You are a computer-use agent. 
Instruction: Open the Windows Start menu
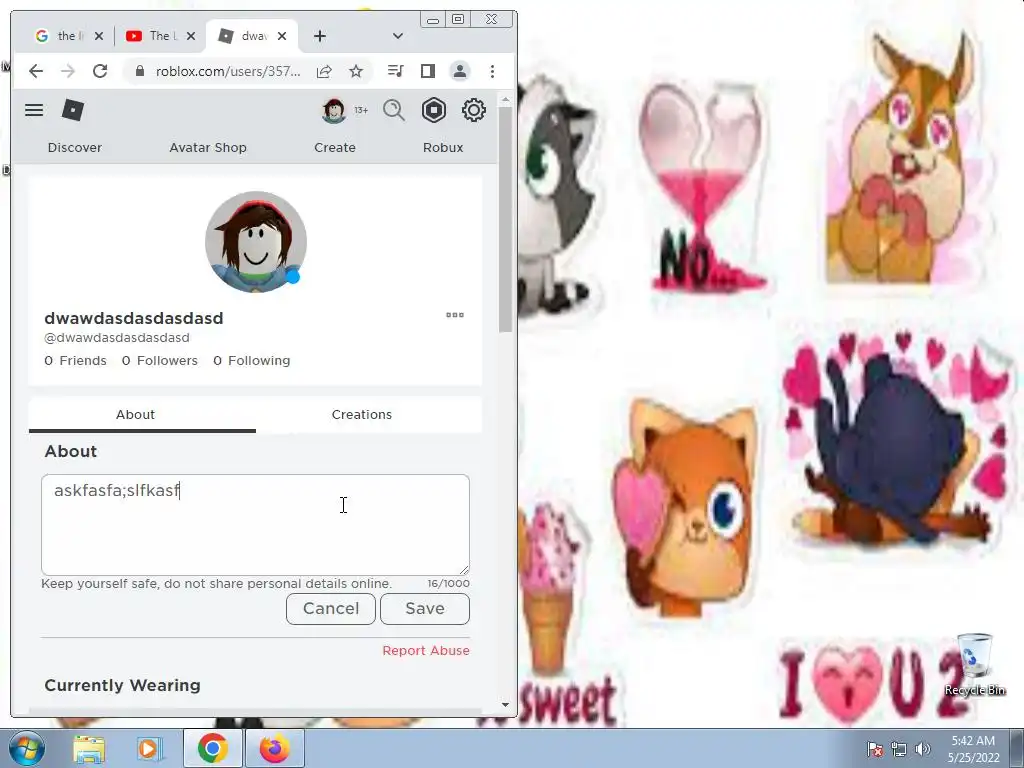coord(26,748)
